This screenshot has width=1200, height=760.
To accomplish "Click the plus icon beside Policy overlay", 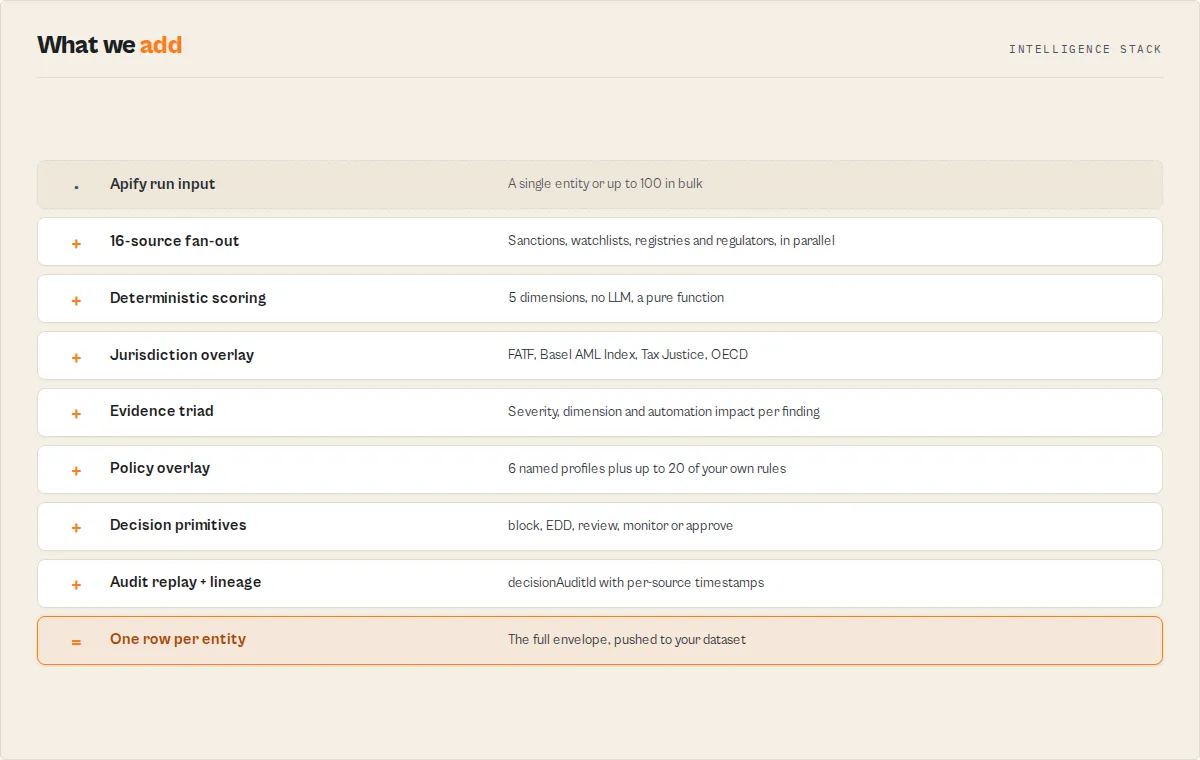I will point(76,470).
